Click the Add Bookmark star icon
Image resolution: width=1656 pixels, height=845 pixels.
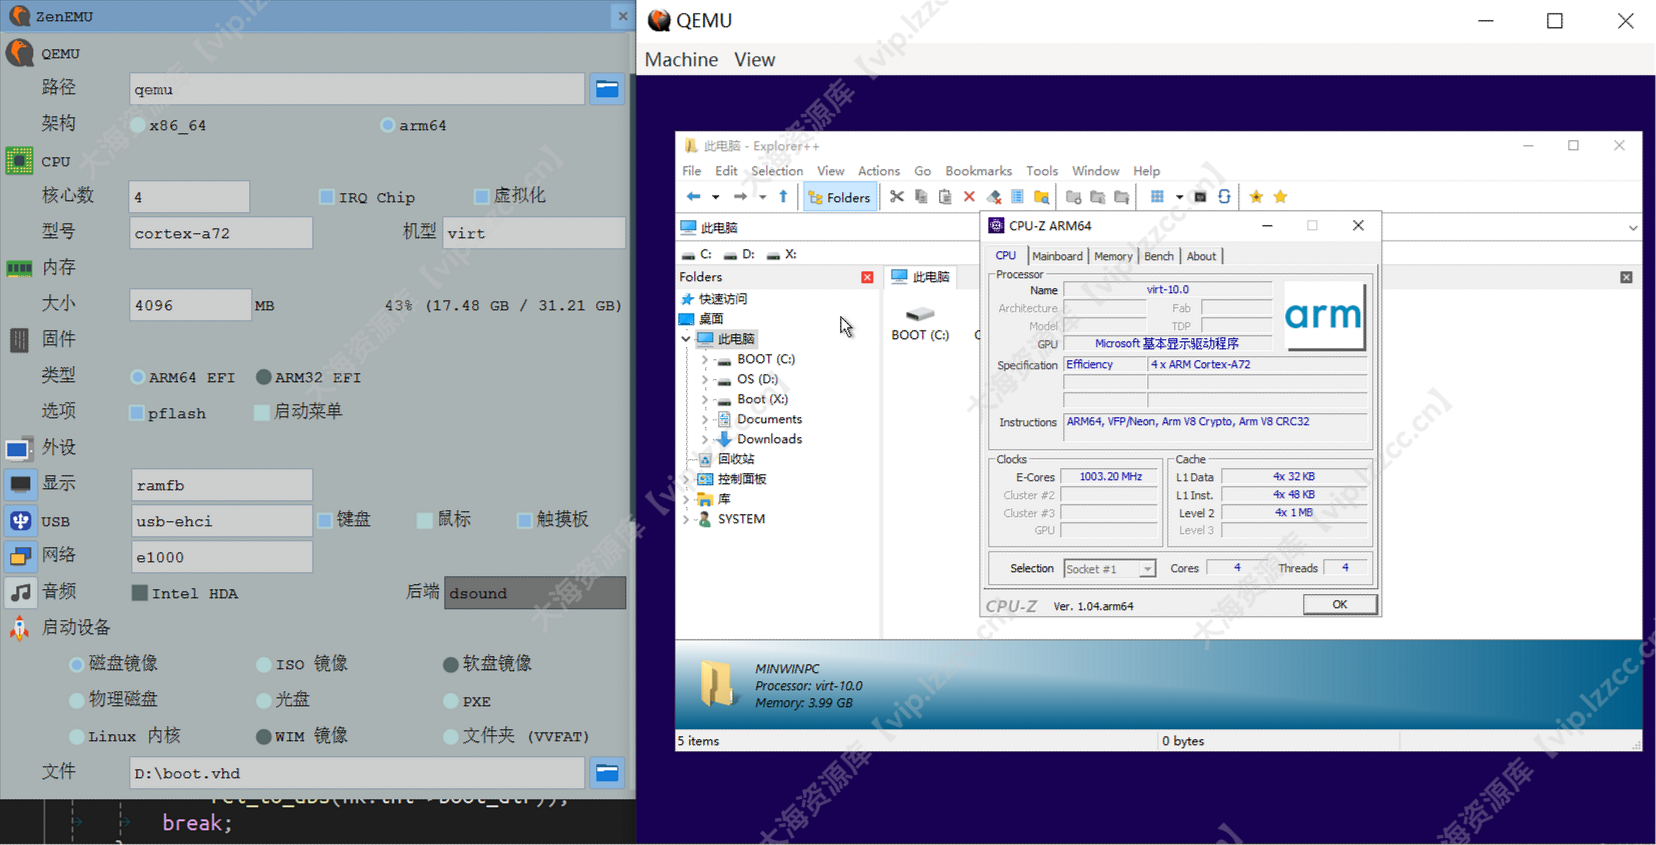coord(1256,197)
